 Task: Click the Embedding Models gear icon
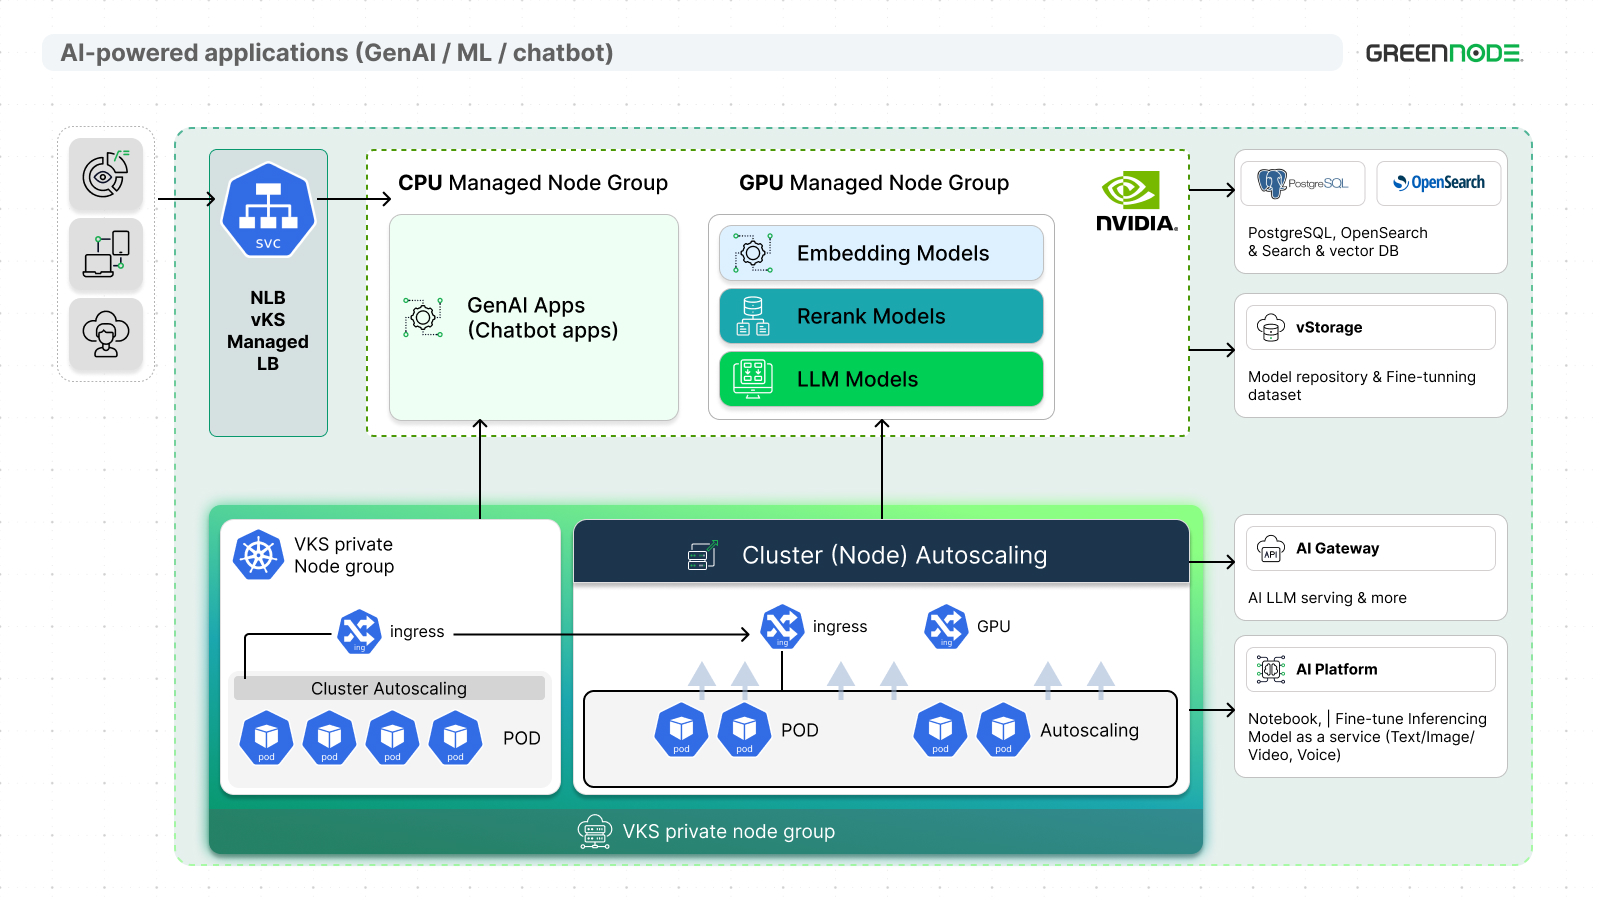click(753, 253)
